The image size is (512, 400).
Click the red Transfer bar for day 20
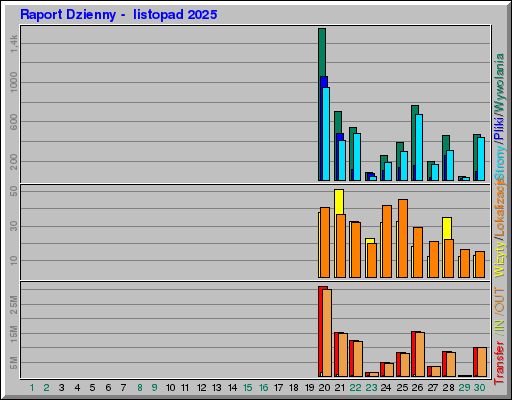(320, 330)
